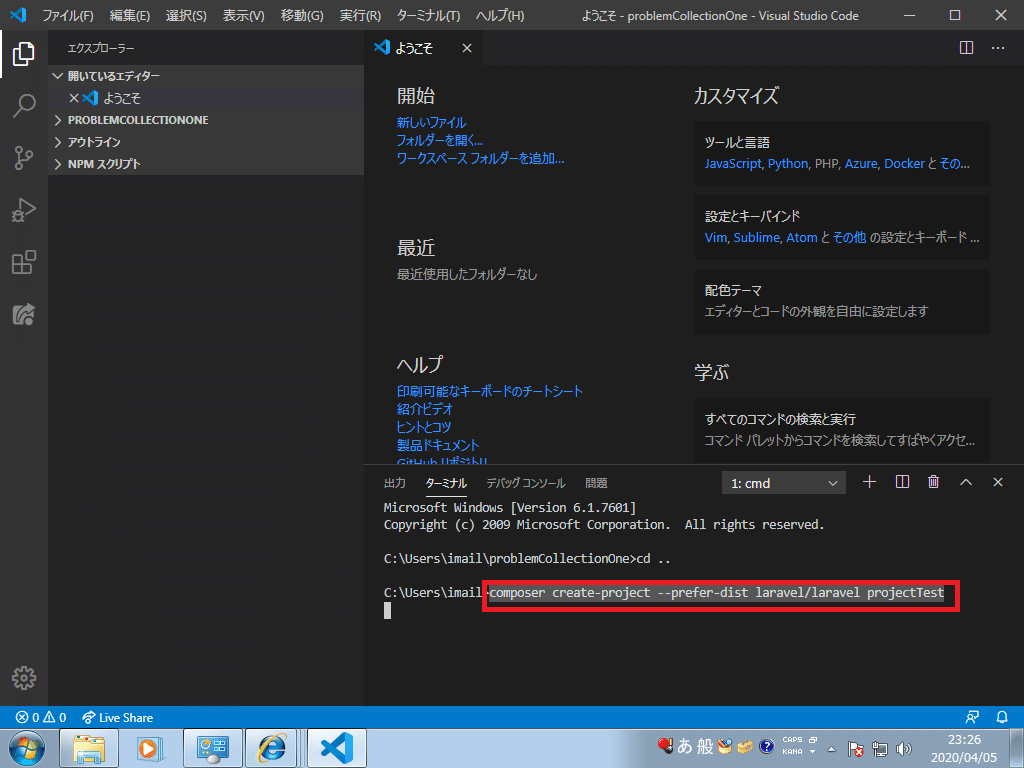
Task: Open Windows Explorer from taskbar
Action: (89, 748)
